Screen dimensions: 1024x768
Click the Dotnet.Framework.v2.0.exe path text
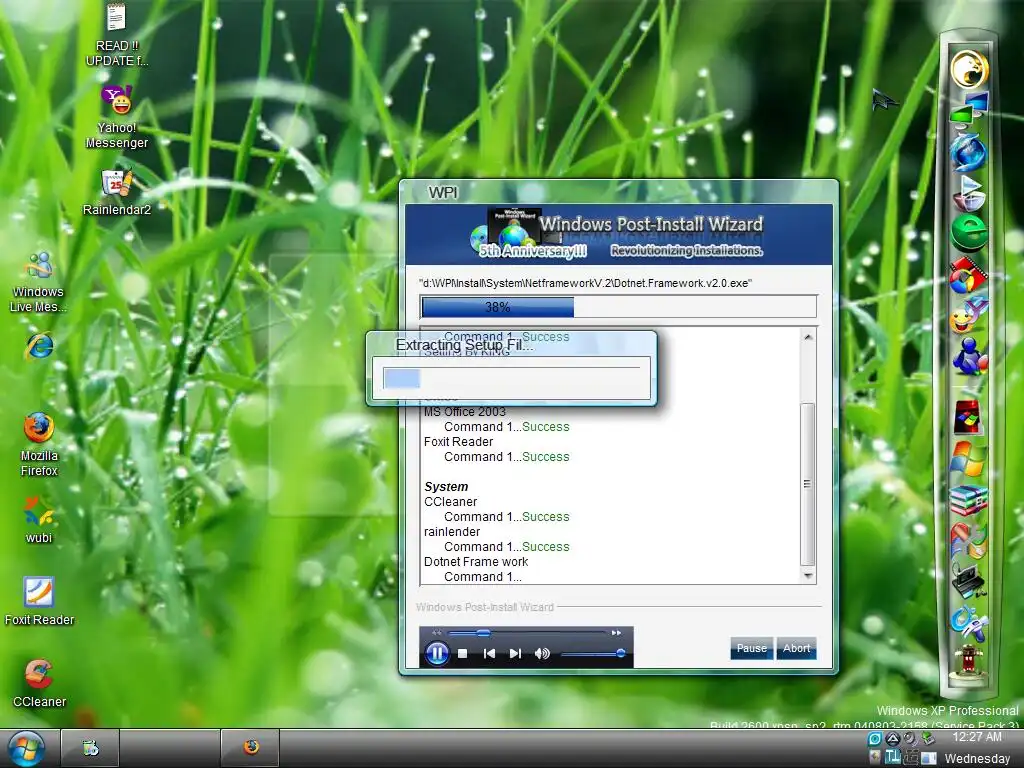(x=585, y=283)
